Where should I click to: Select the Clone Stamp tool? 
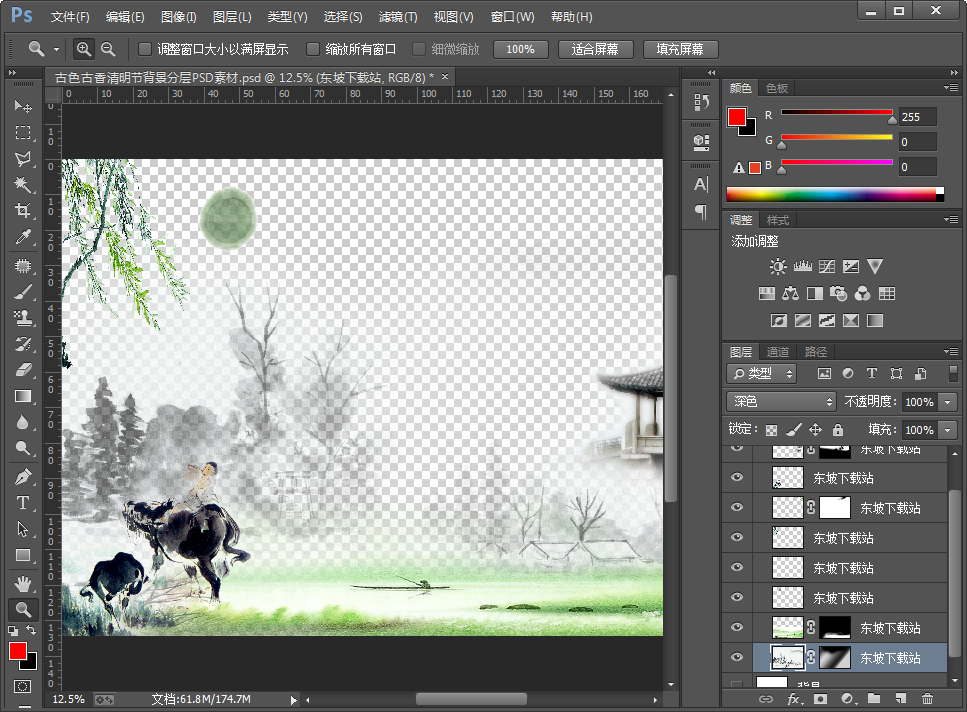point(23,317)
